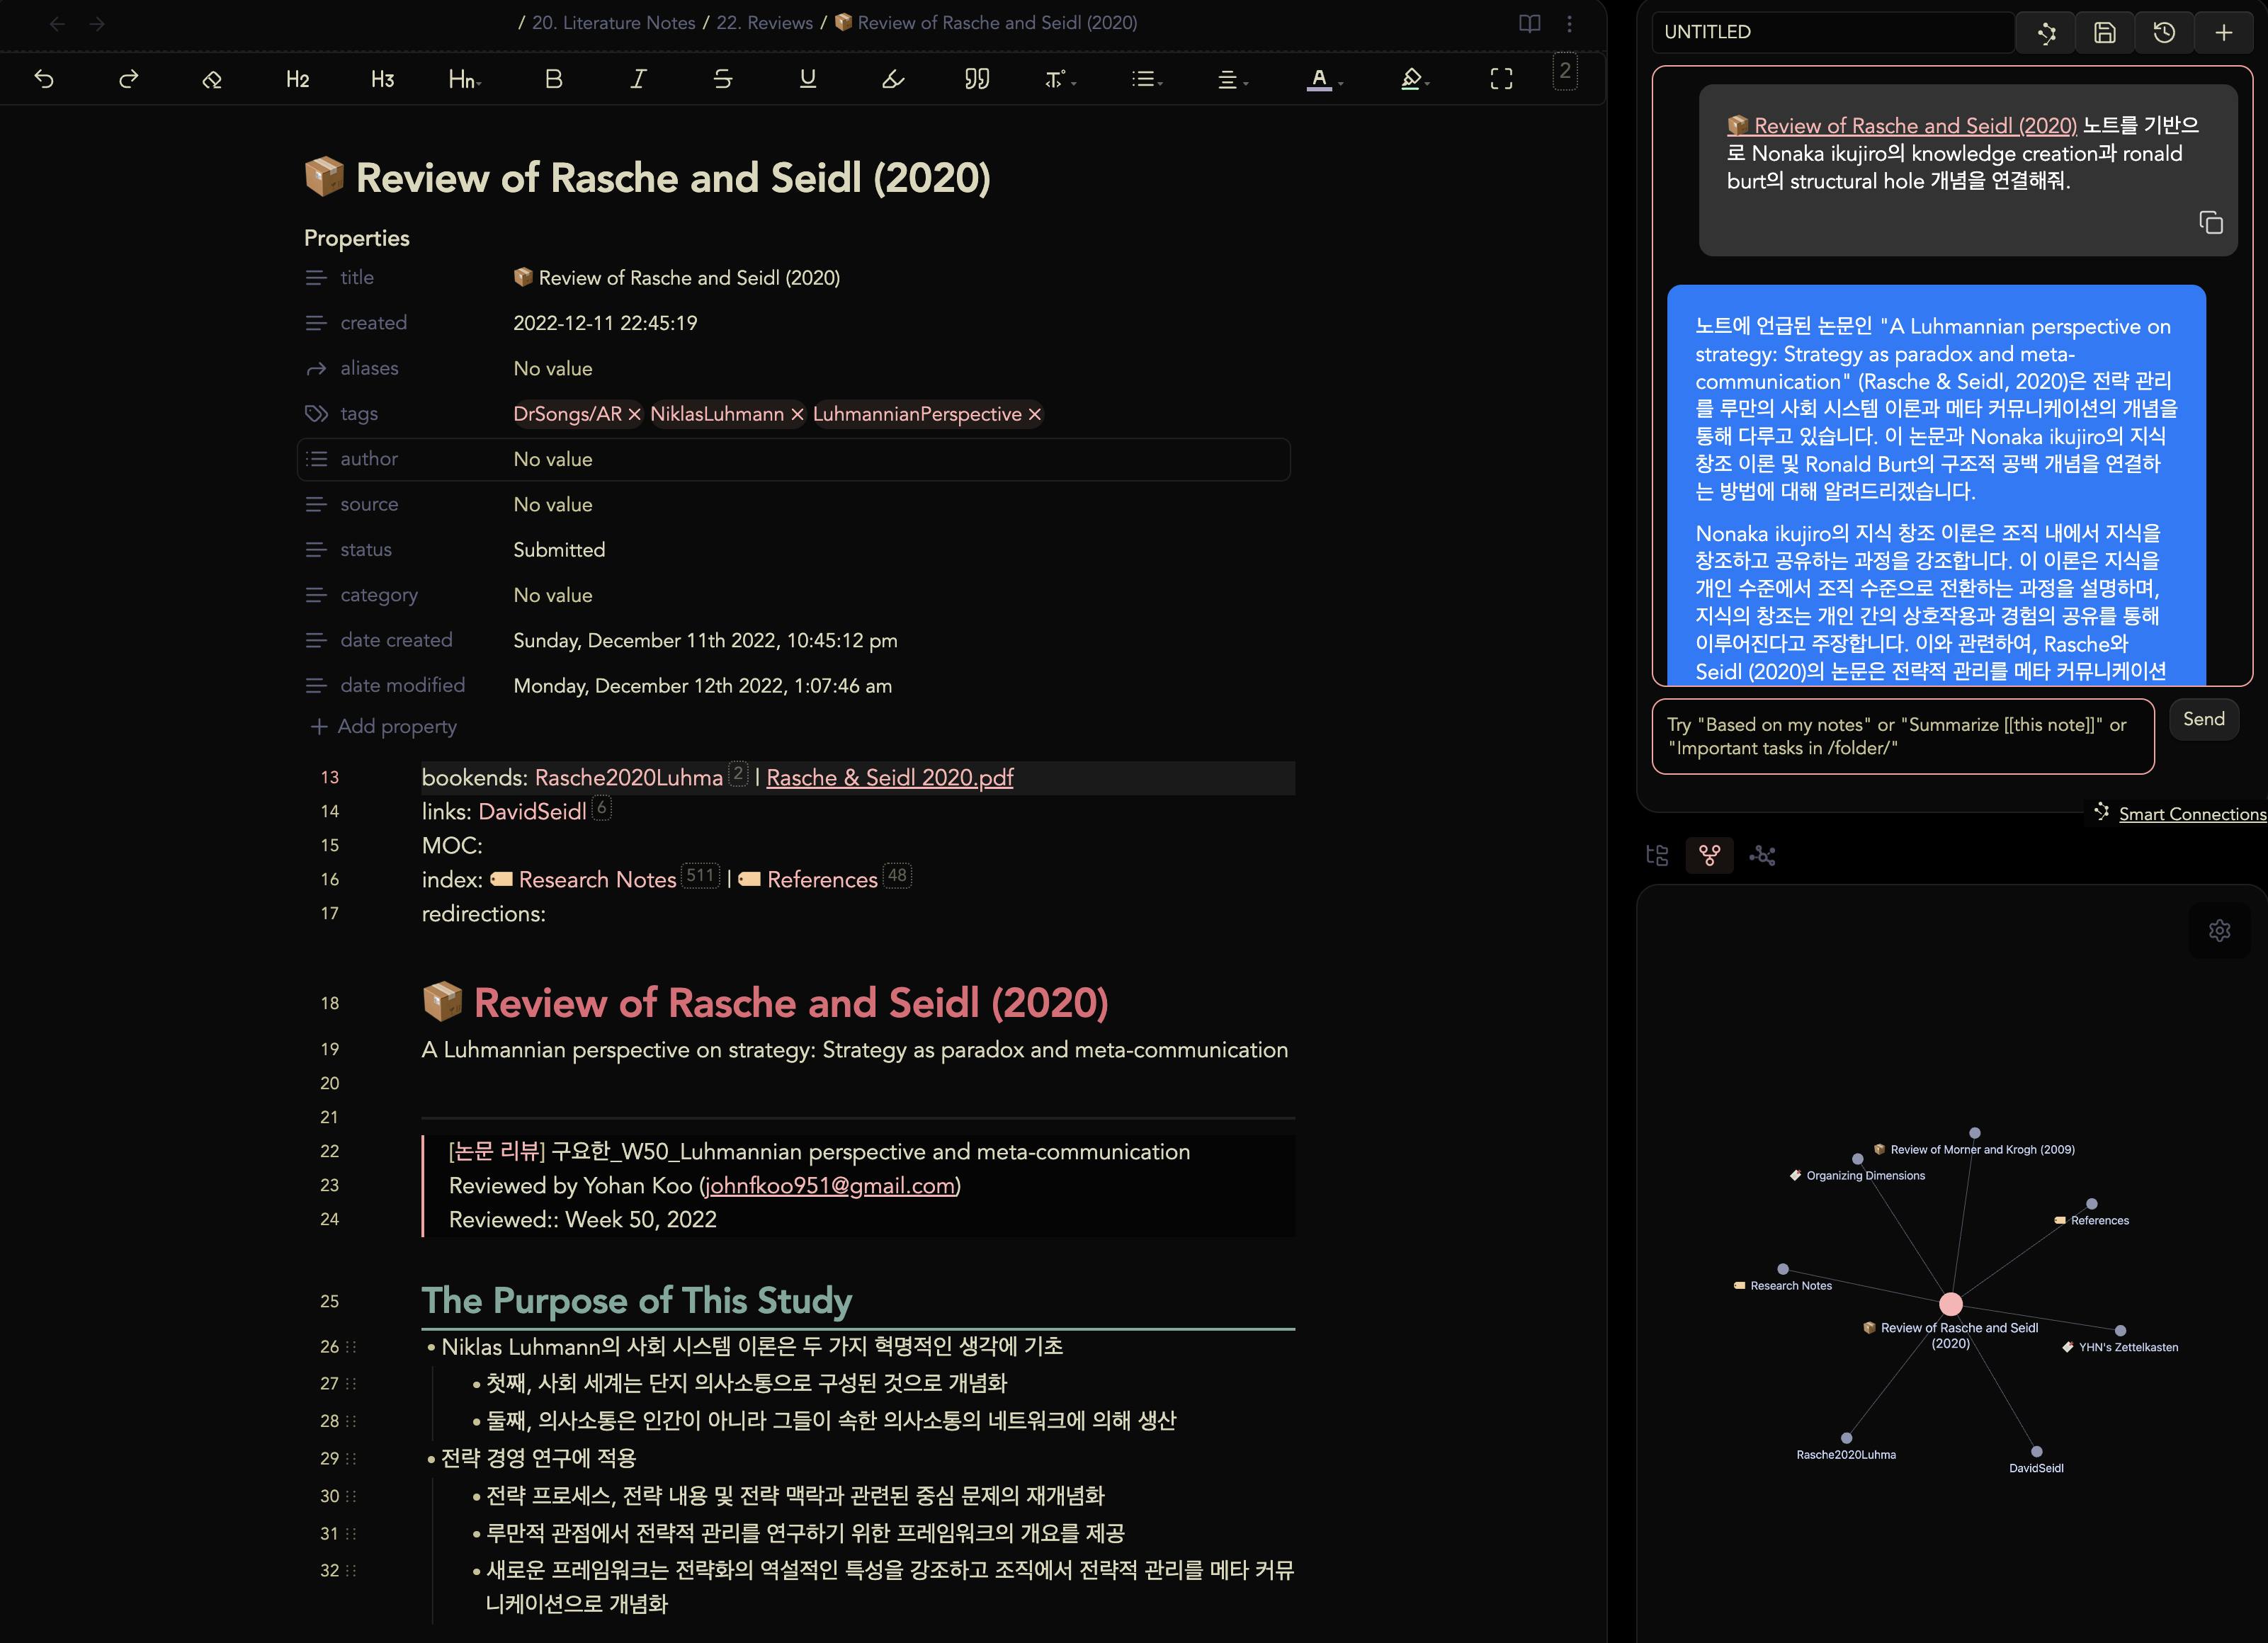
Task: Click the redo arrow in editing toolbar
Action: point(128,79)
